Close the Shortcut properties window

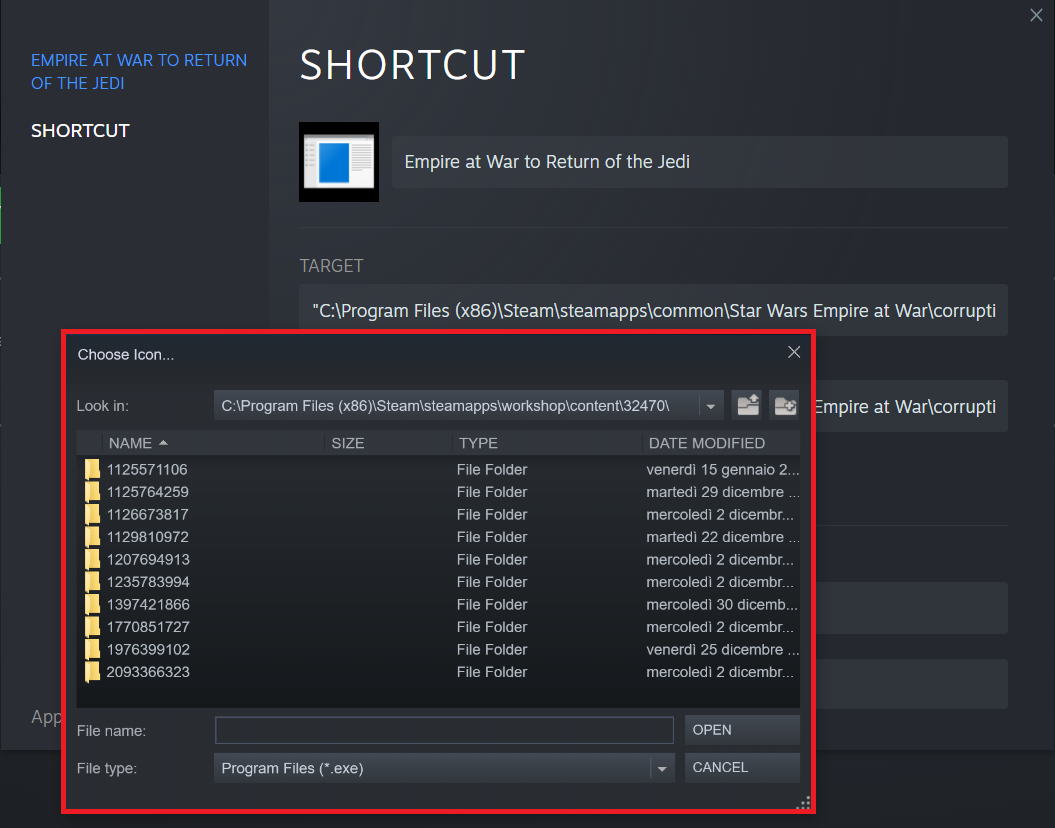1036,15
